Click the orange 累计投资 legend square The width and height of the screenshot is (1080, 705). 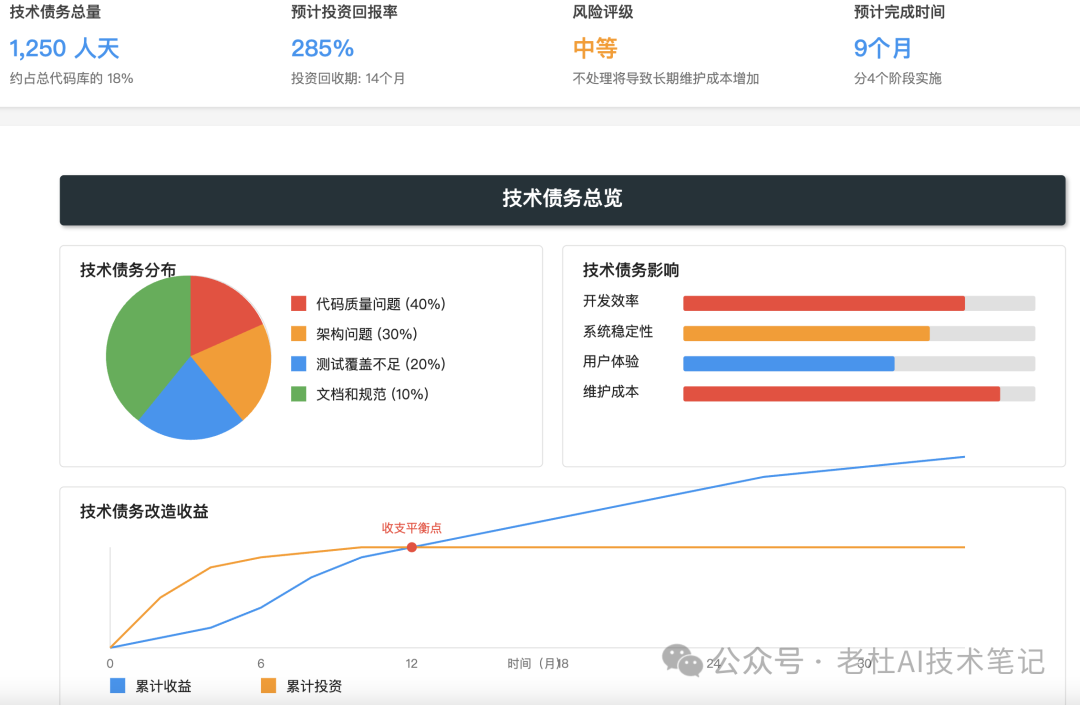pos(269,686)
